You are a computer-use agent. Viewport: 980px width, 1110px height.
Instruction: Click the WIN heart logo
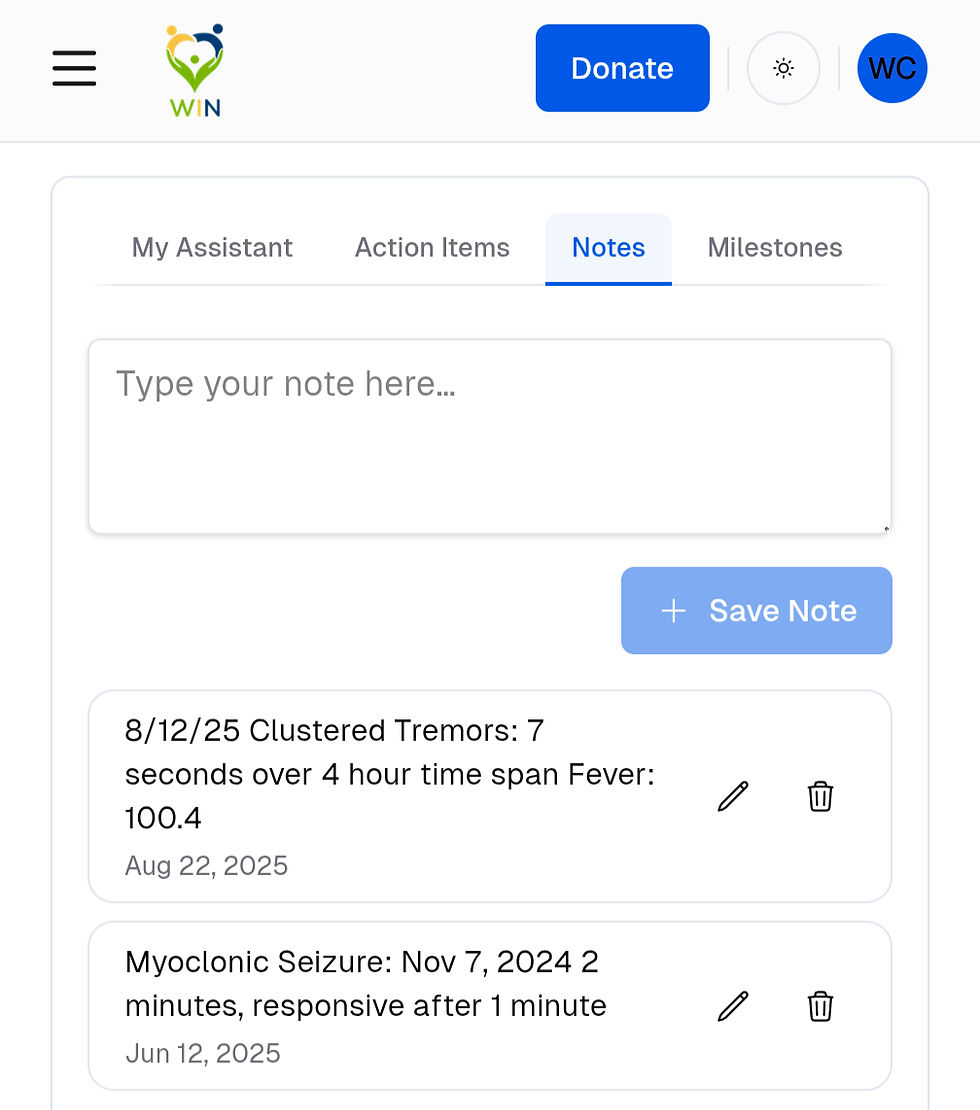(195, 70)
